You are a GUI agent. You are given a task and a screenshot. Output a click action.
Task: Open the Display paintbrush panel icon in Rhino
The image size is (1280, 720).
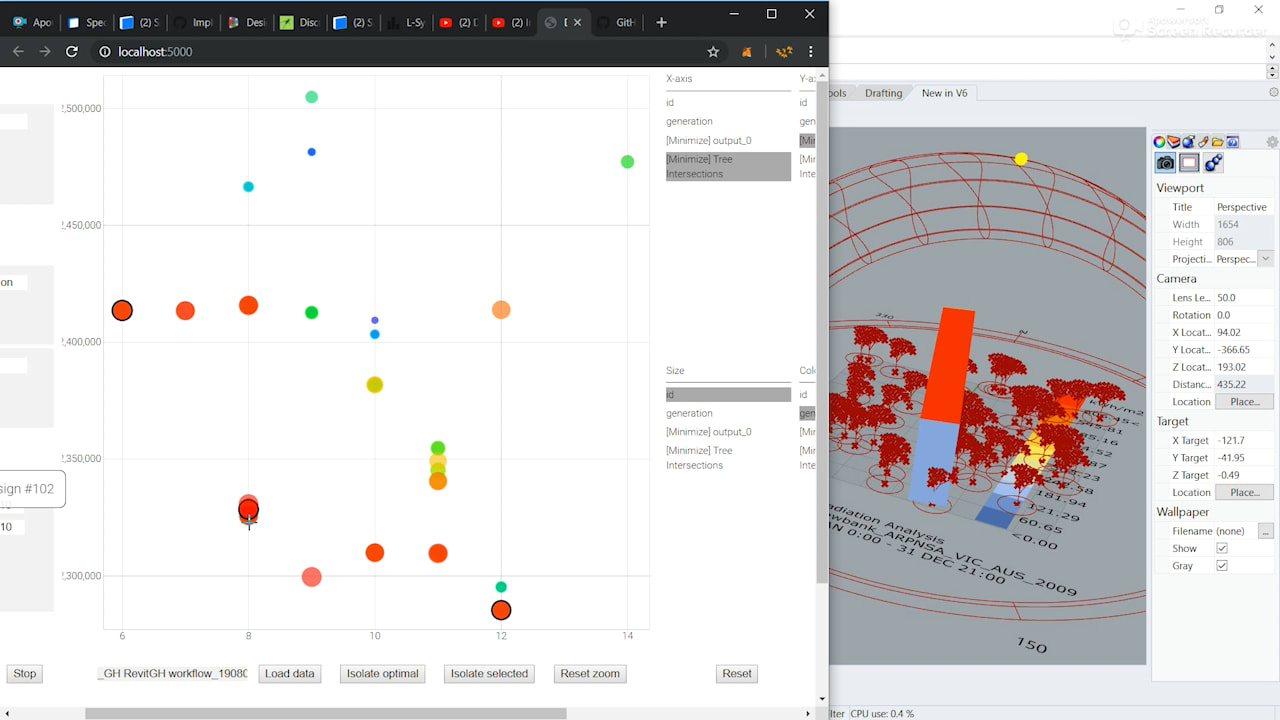(1204, 142)
